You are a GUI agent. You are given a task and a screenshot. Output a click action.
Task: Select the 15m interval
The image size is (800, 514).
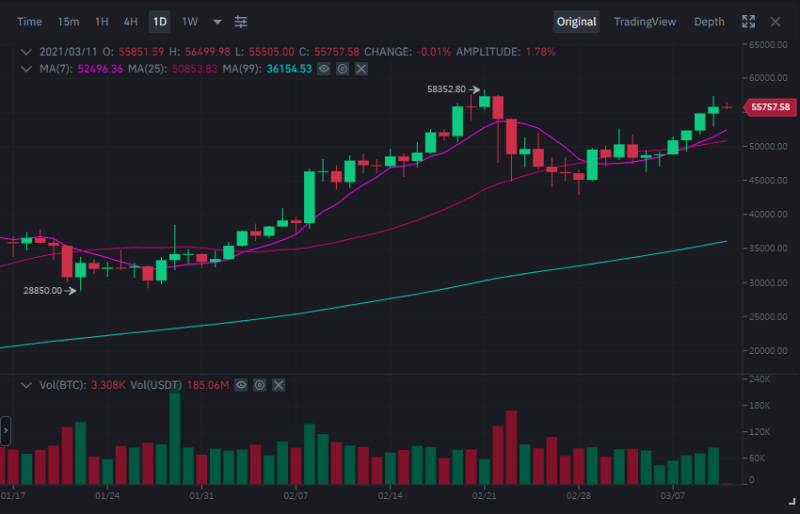point(68,22)
